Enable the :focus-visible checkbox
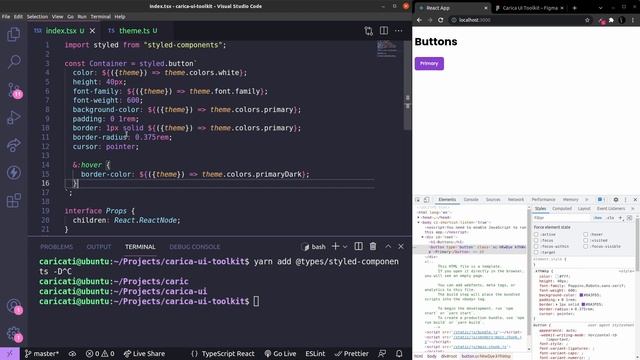The height and width of the screenshot is (360, 640). point(586,247)
